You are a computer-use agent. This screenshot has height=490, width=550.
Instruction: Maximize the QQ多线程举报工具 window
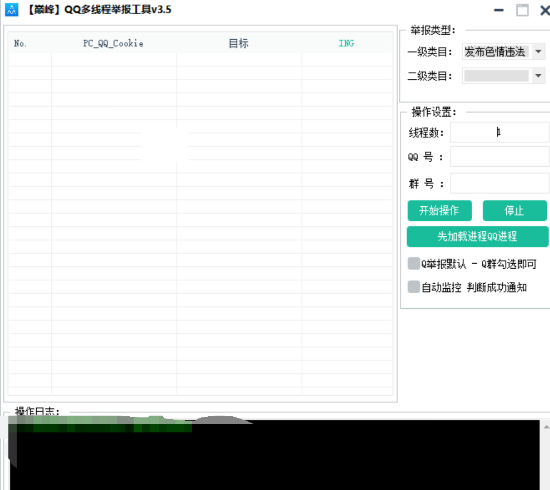[x=522, y=10]
